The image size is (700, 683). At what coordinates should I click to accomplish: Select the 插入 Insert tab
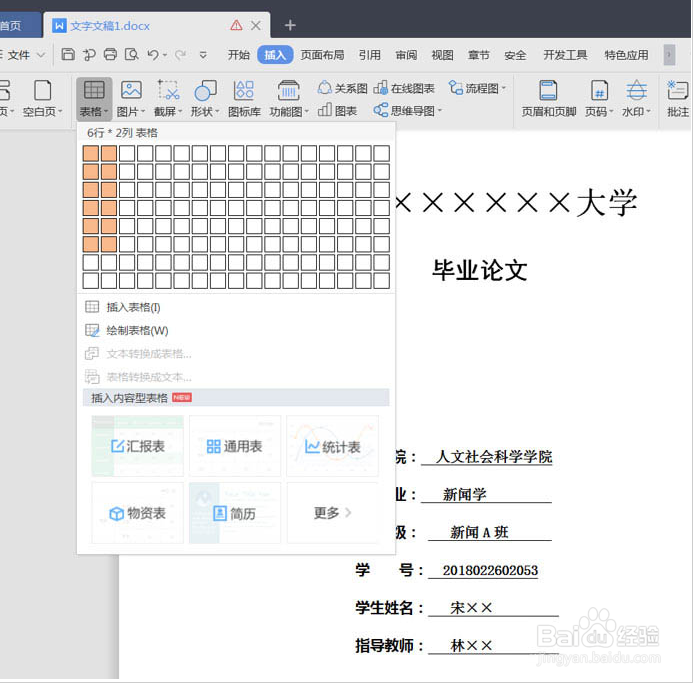click(x=275, y=55)
